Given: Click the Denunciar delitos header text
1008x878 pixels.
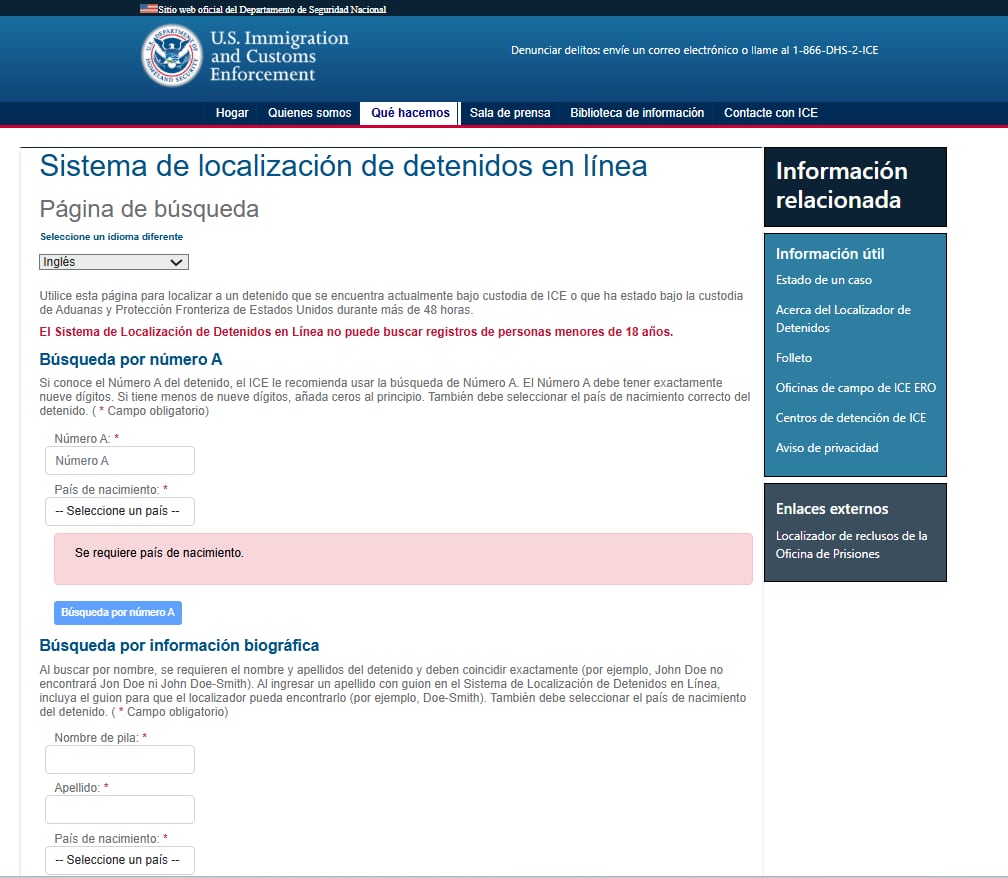Looking at the screenshot, I should point(694,50).
